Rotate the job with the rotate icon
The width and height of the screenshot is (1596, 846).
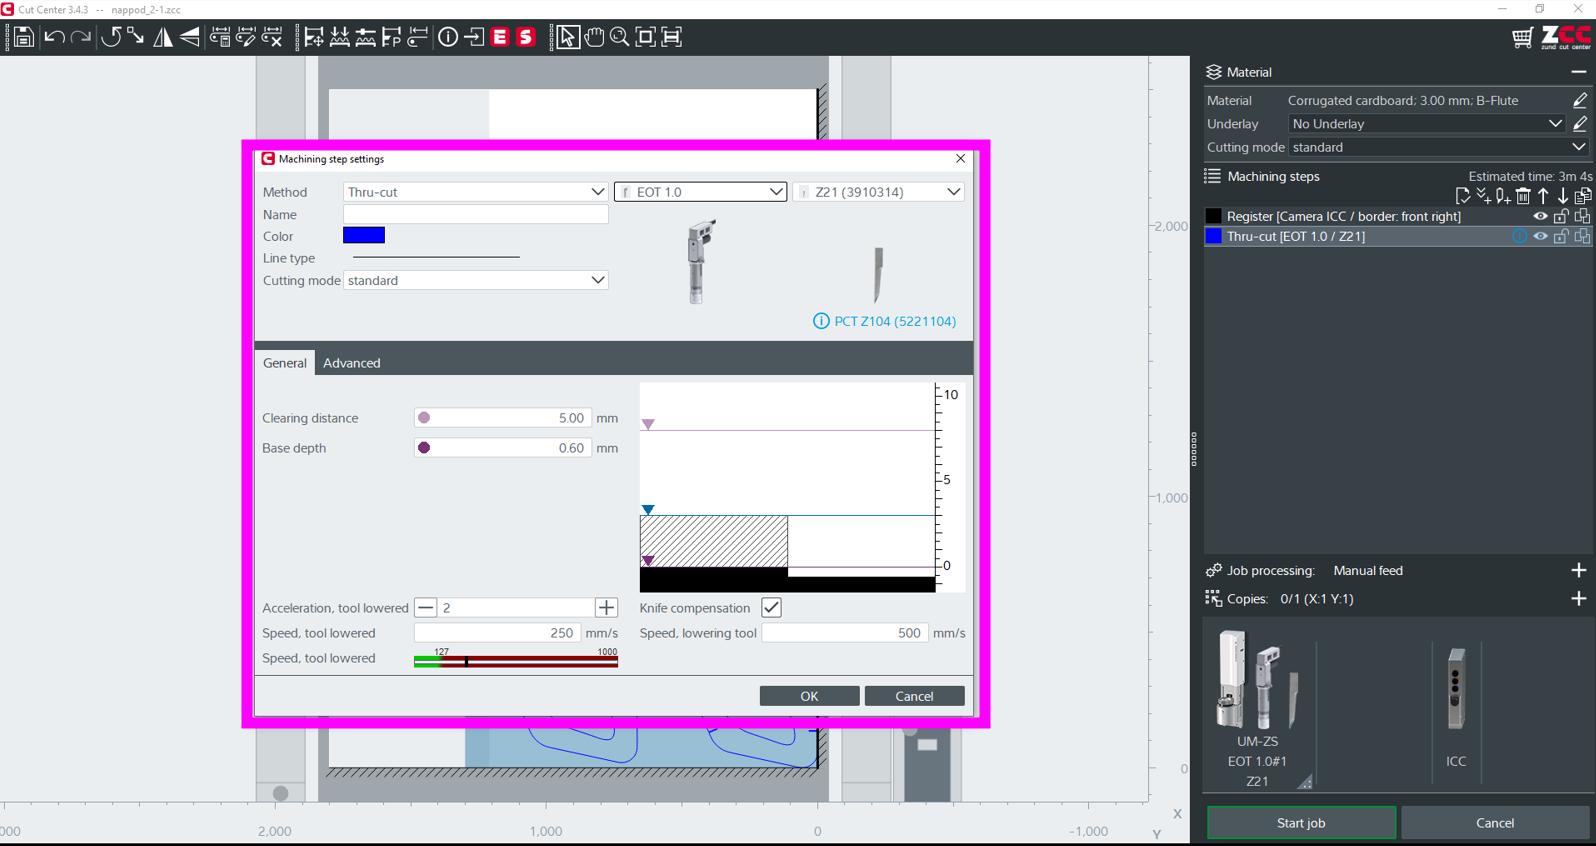pos(110,37)
